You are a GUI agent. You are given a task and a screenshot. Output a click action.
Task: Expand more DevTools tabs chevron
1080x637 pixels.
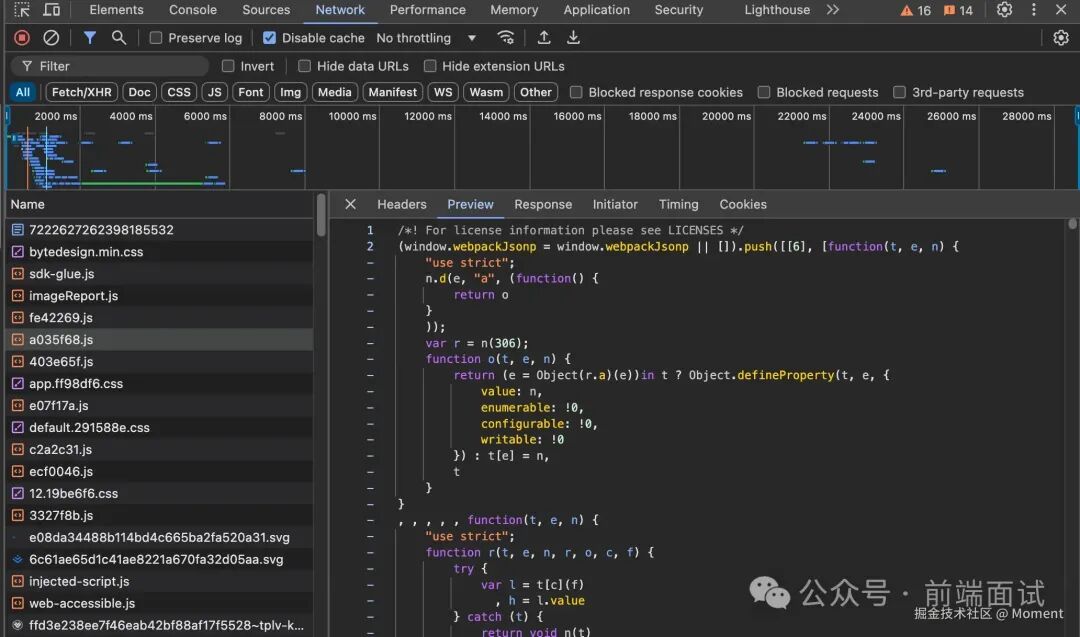(x=832, y=10)
